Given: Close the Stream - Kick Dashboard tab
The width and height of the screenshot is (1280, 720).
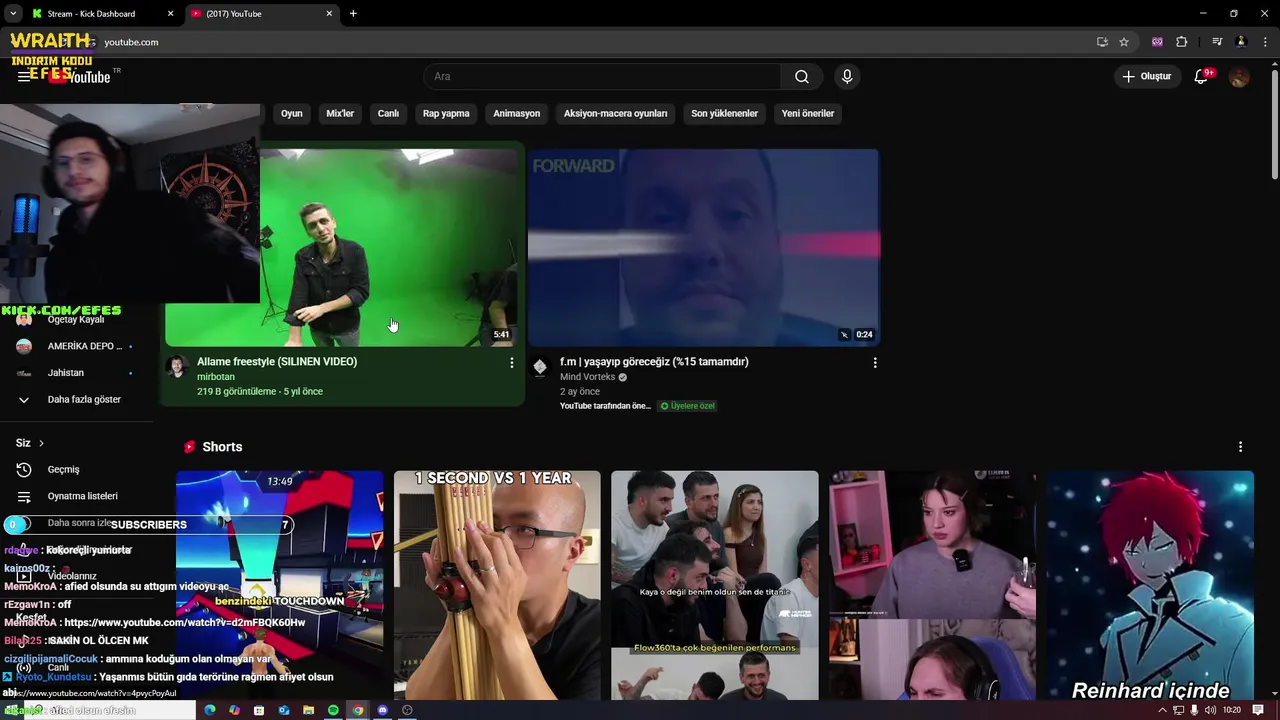Looking at the screenshot, I should 170,14.
